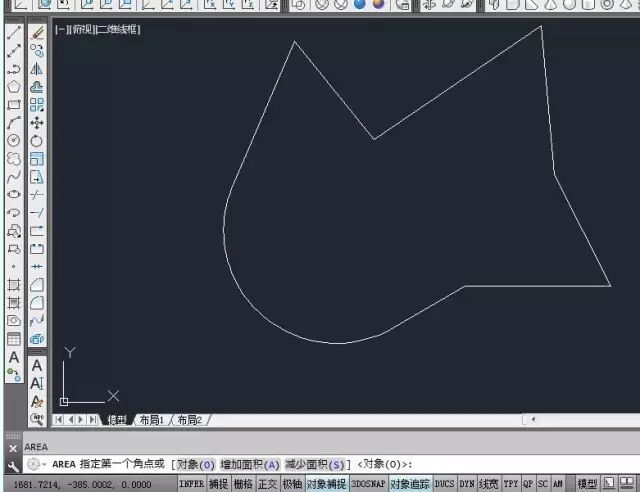Screen dimensions: 640x492
Task: Choose the Polygon tool
Action: pyautogui.click(x=14, y=87)
